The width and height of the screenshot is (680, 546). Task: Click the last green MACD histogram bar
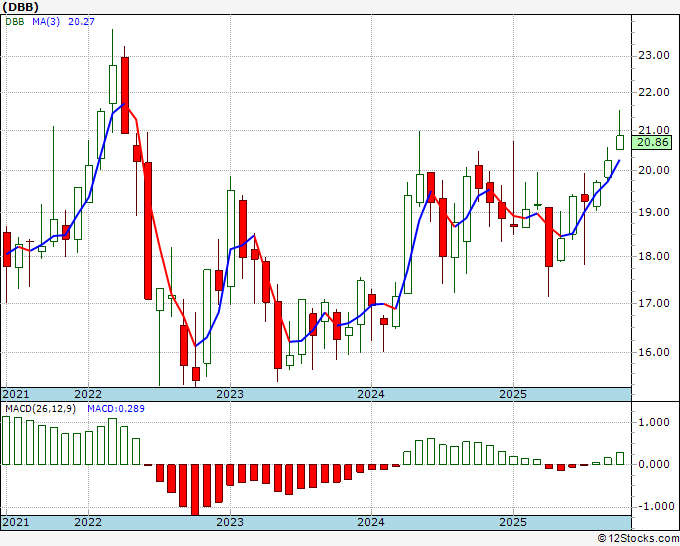[620, 458]
